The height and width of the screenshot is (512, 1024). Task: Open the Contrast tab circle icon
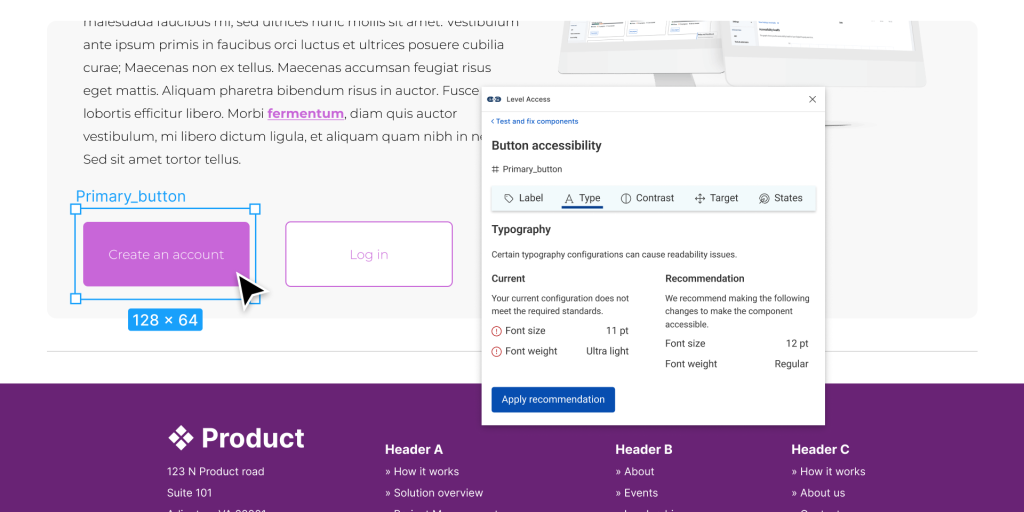[x=626, y=198]
